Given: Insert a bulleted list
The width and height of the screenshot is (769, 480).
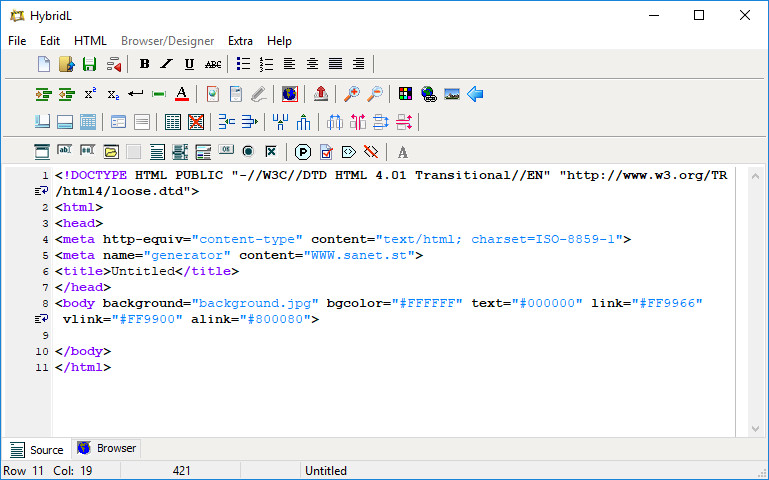Looking at the screenshot, I should [243, 64].
